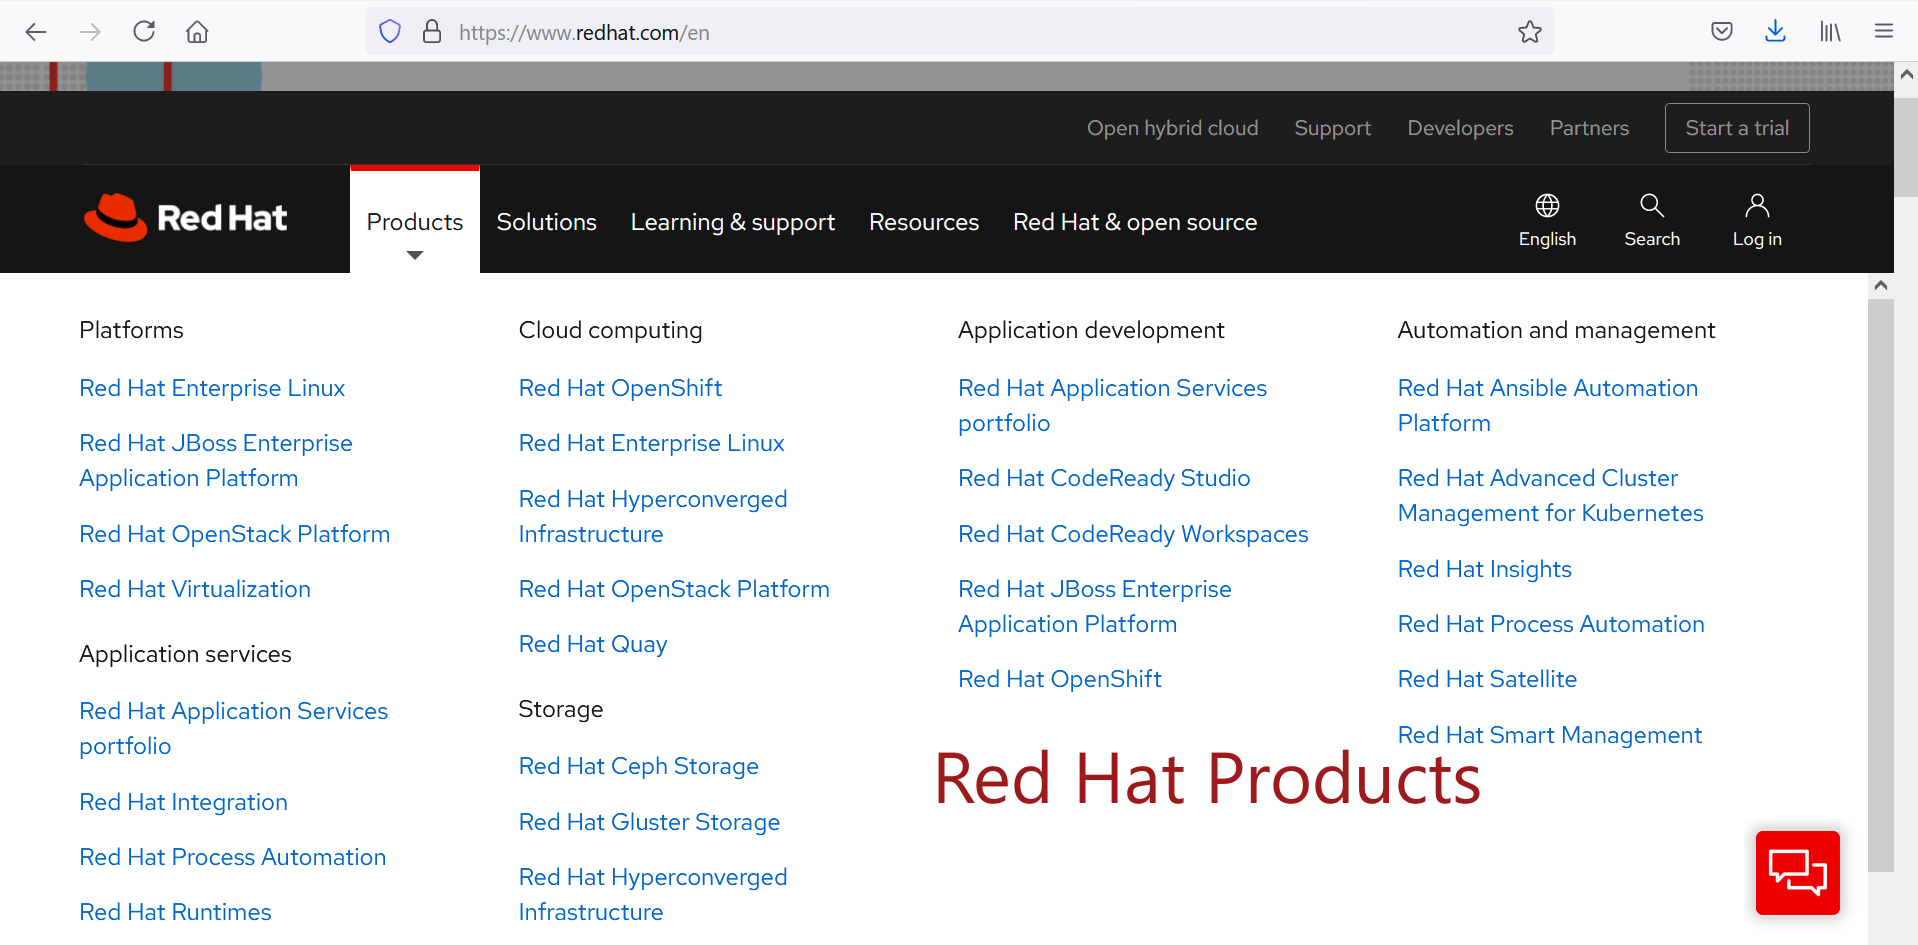
Task: Expand the Solutions navigation menu
Action: 546,222
